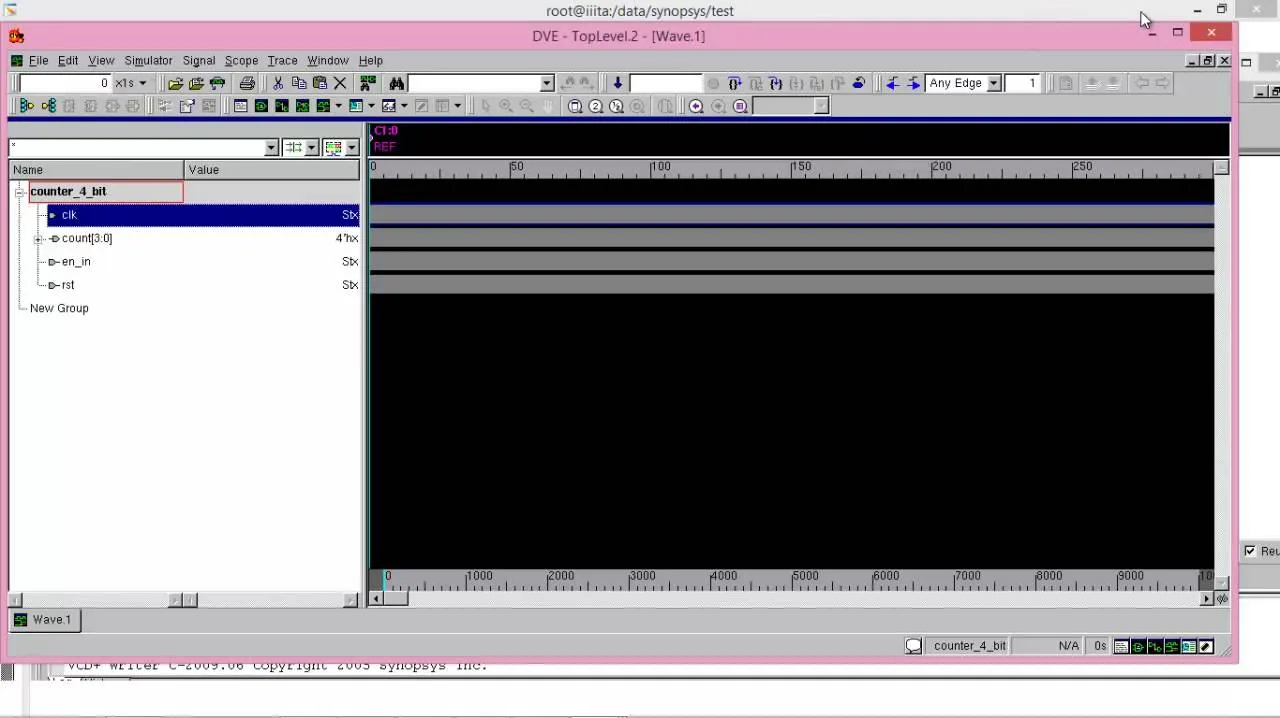1280x718 pixels.
Task: Select the New Group entry
Action: pos(59,308)
